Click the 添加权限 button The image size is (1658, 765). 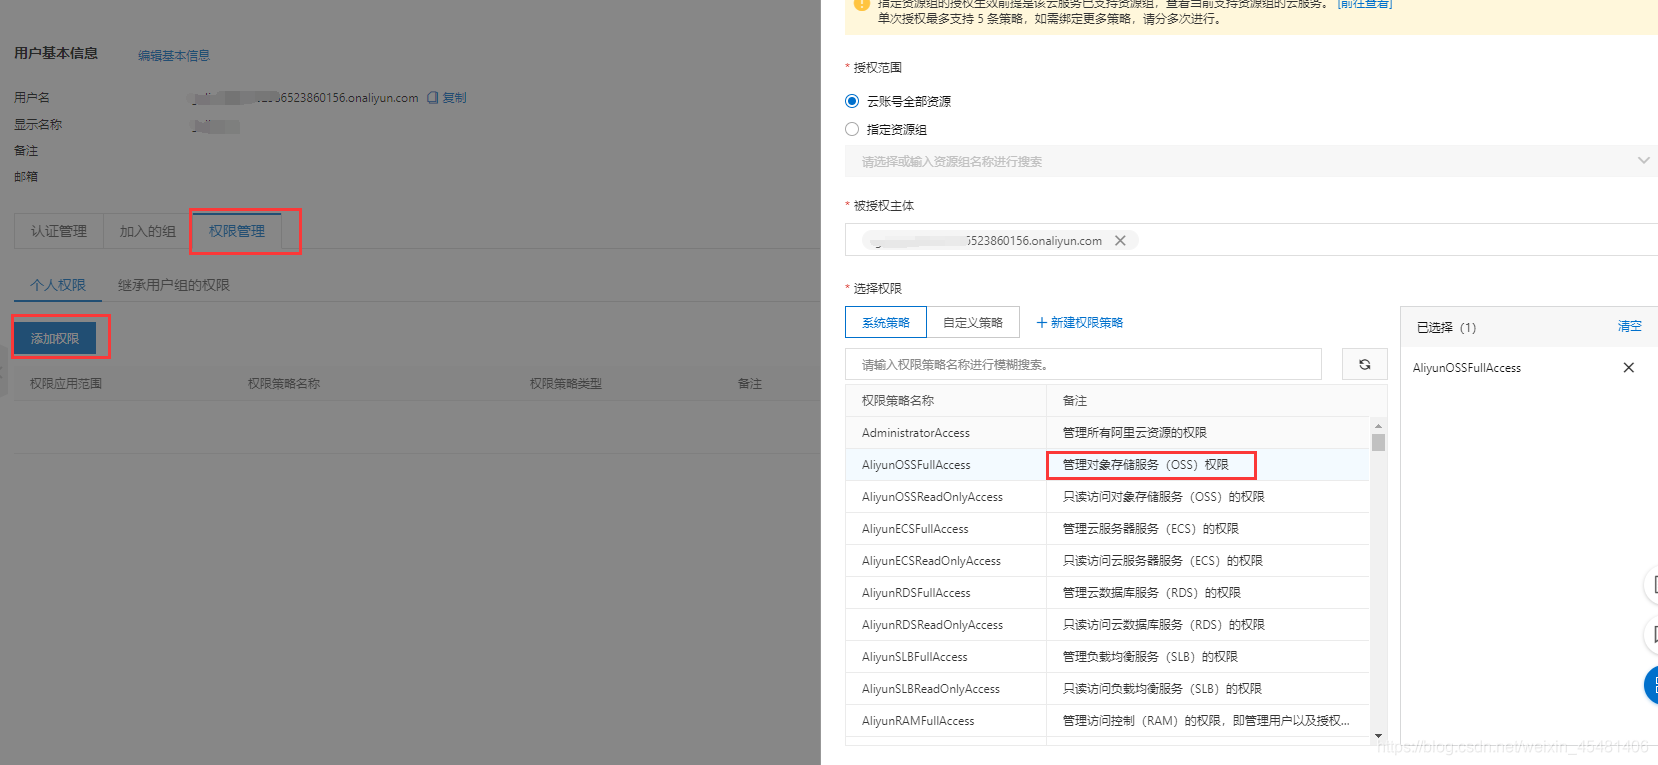point(55,339)
